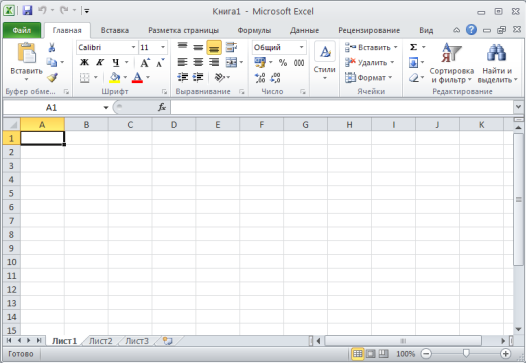527x364 pixels.
Task: Open the Calibri font name dropdown
Action: pyautogui.click(x=133, y=47)
